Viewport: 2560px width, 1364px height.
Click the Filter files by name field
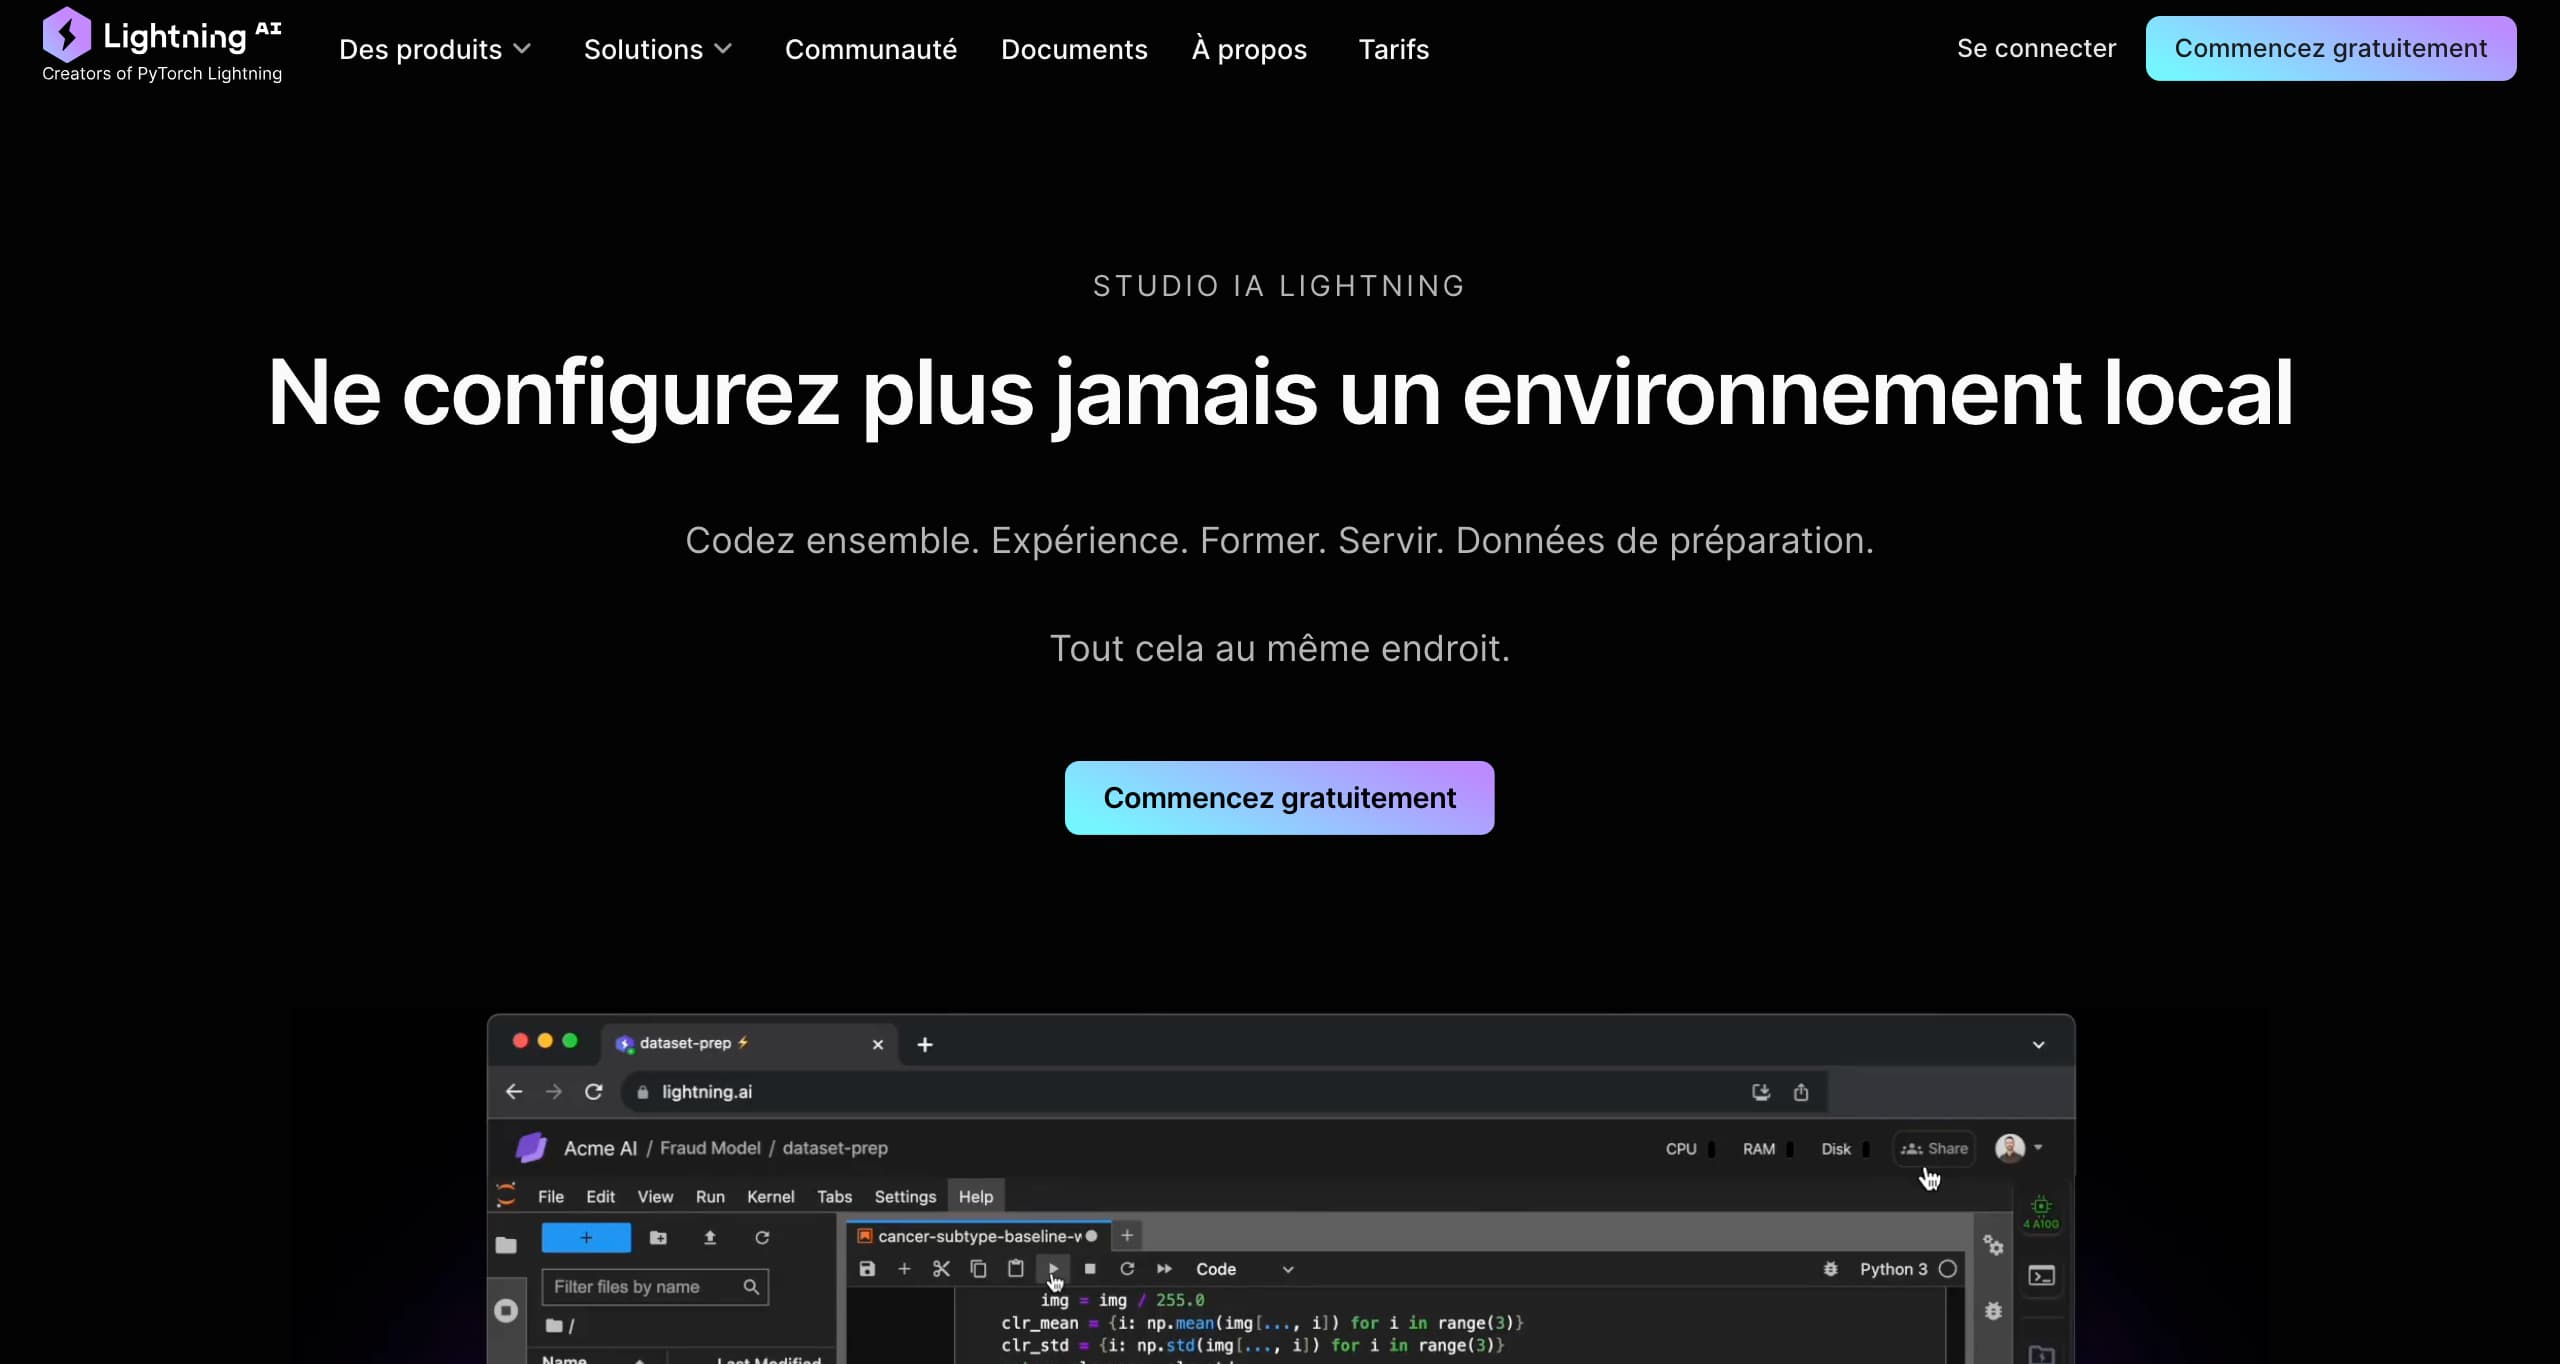pyautogui.click(x=655, y=1287)
